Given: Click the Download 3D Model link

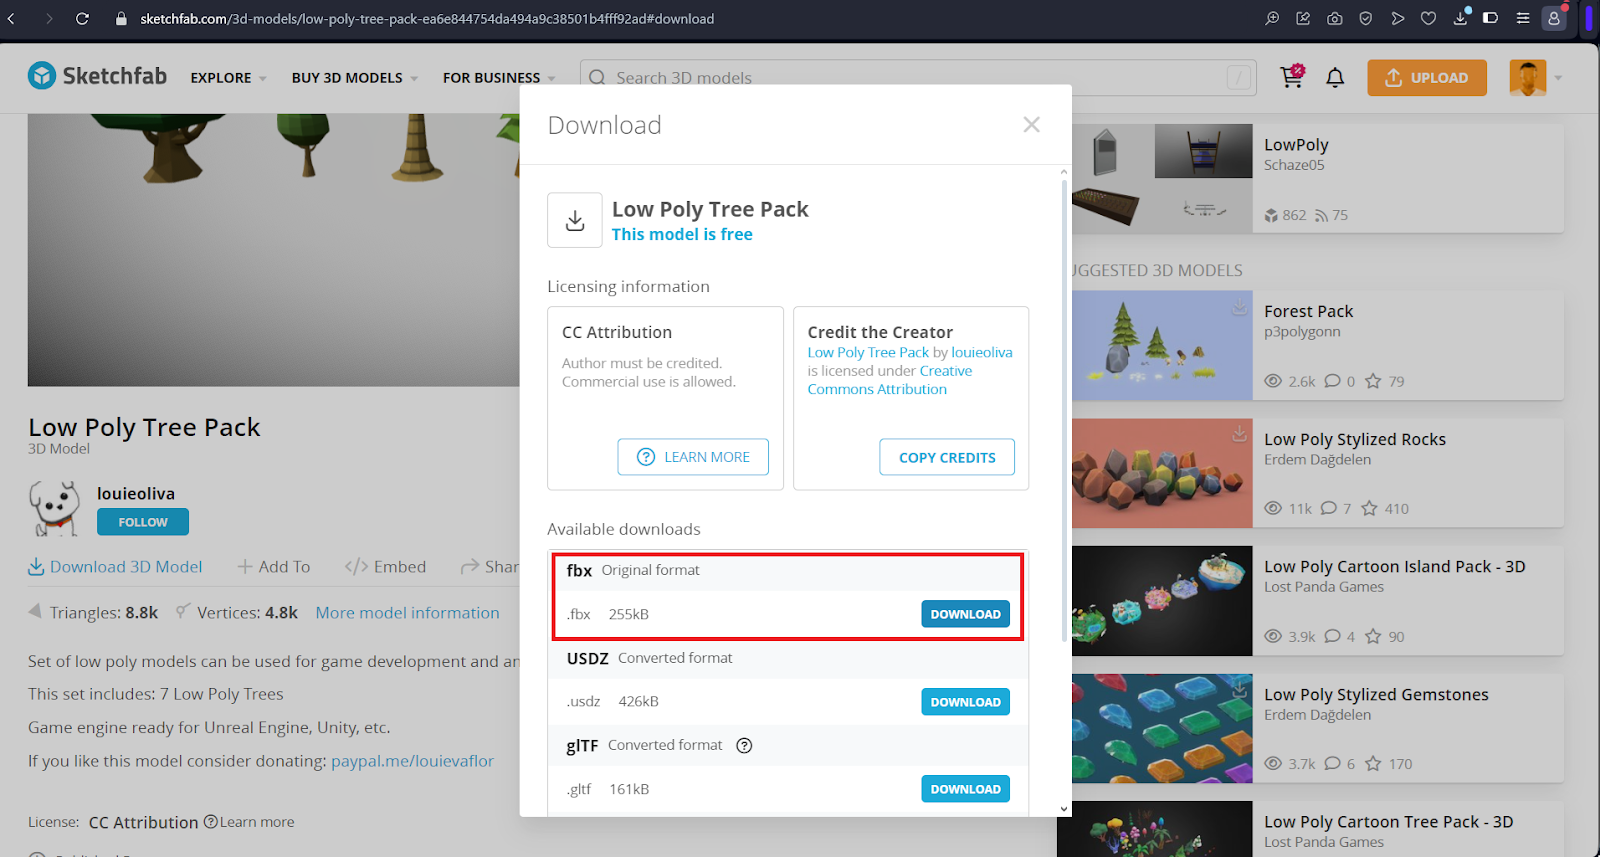Looking at the screenshot, I should 115,567.
